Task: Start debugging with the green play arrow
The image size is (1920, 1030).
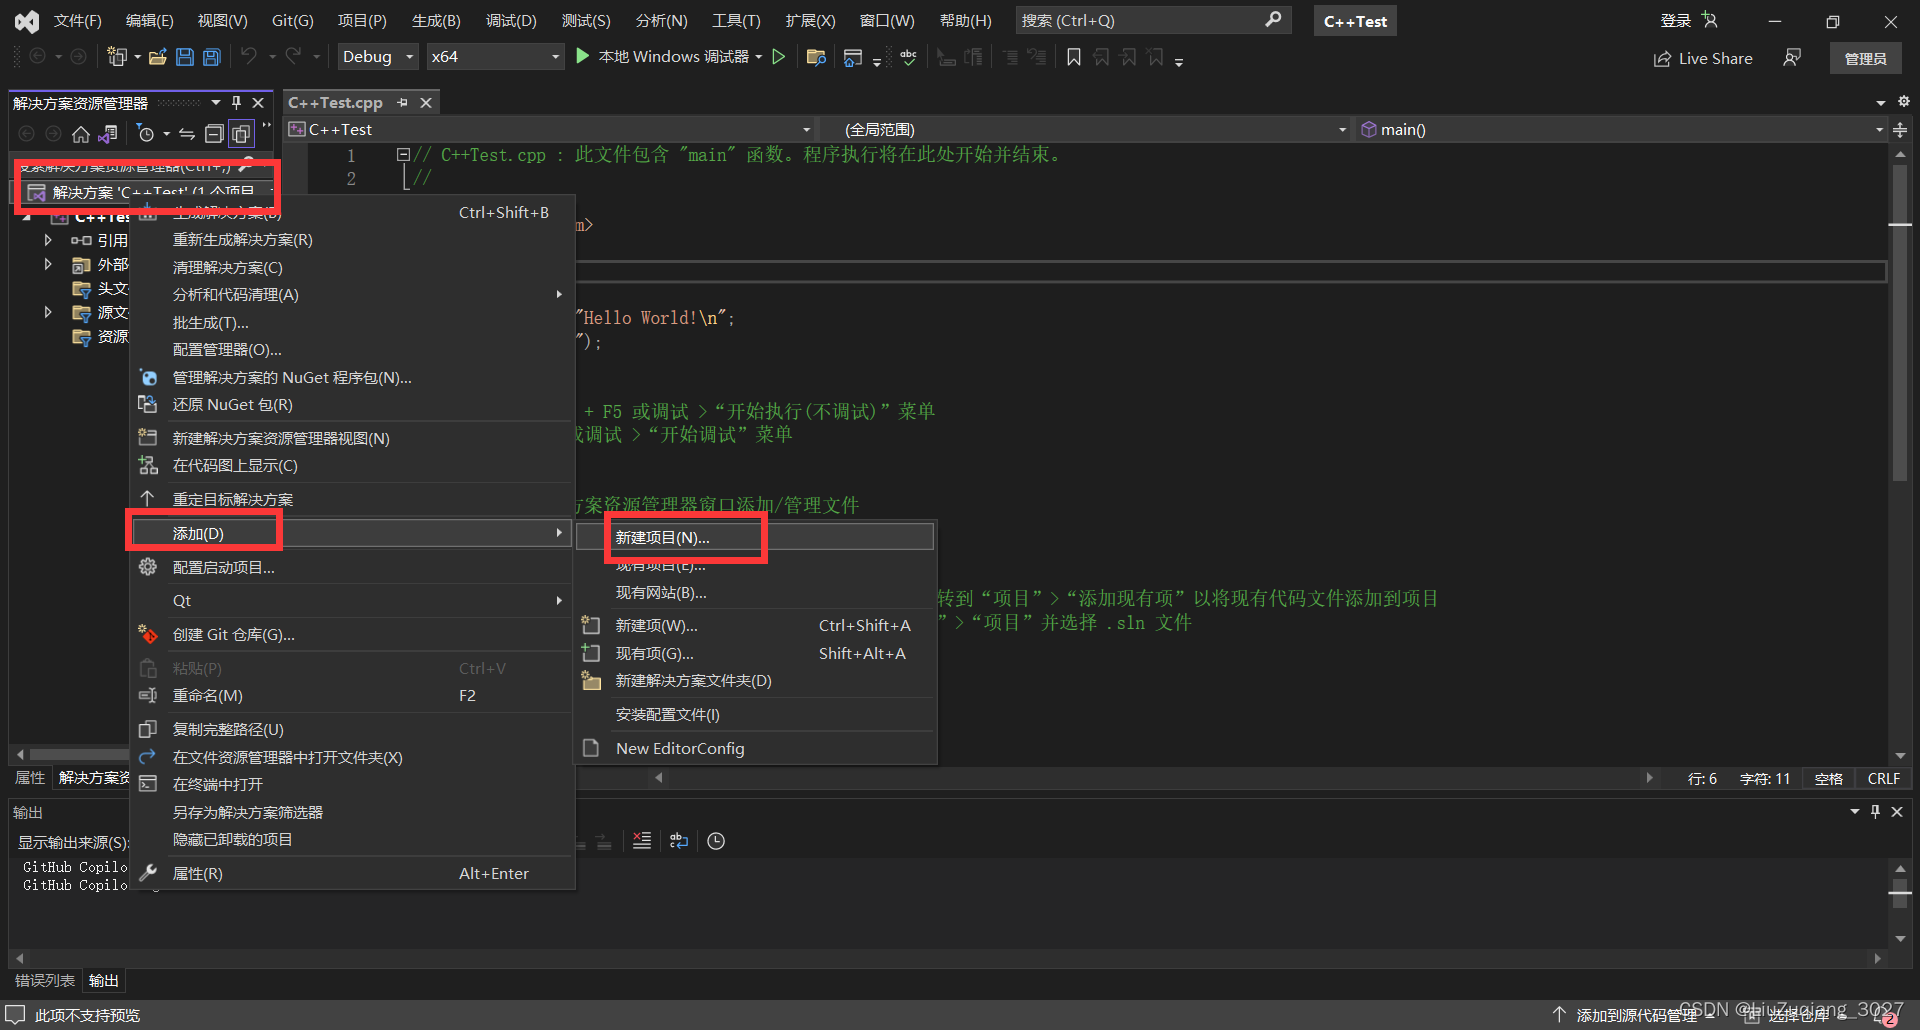Action: coord(582,57)
